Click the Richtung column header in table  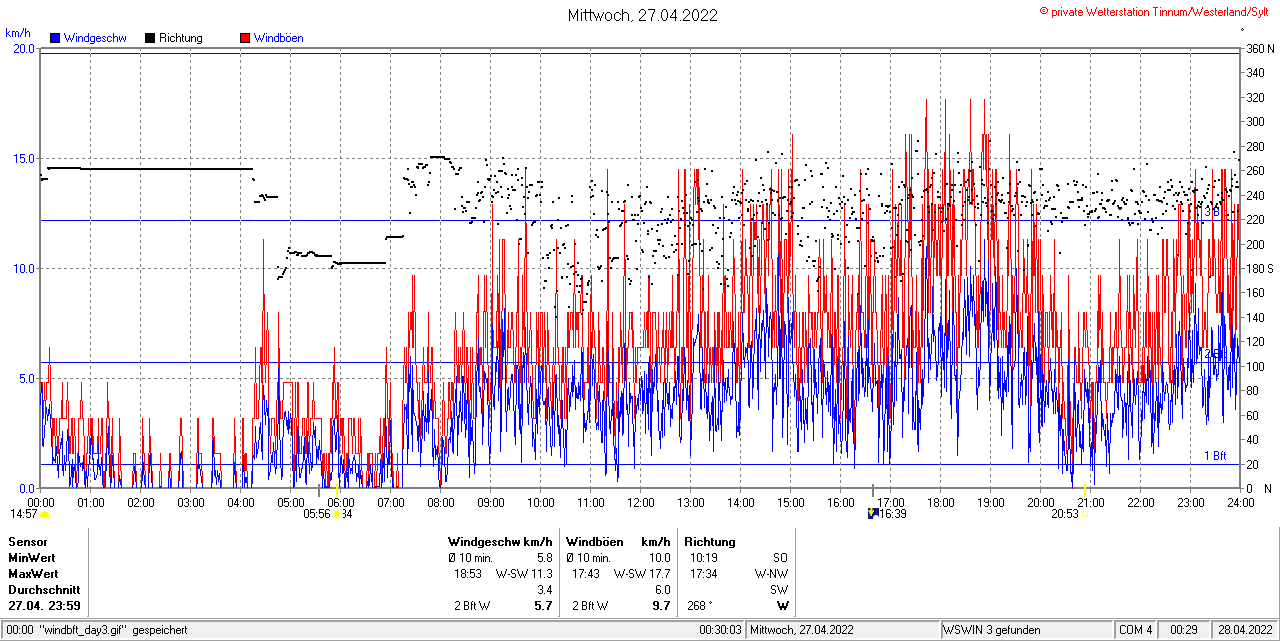[710, 541]
